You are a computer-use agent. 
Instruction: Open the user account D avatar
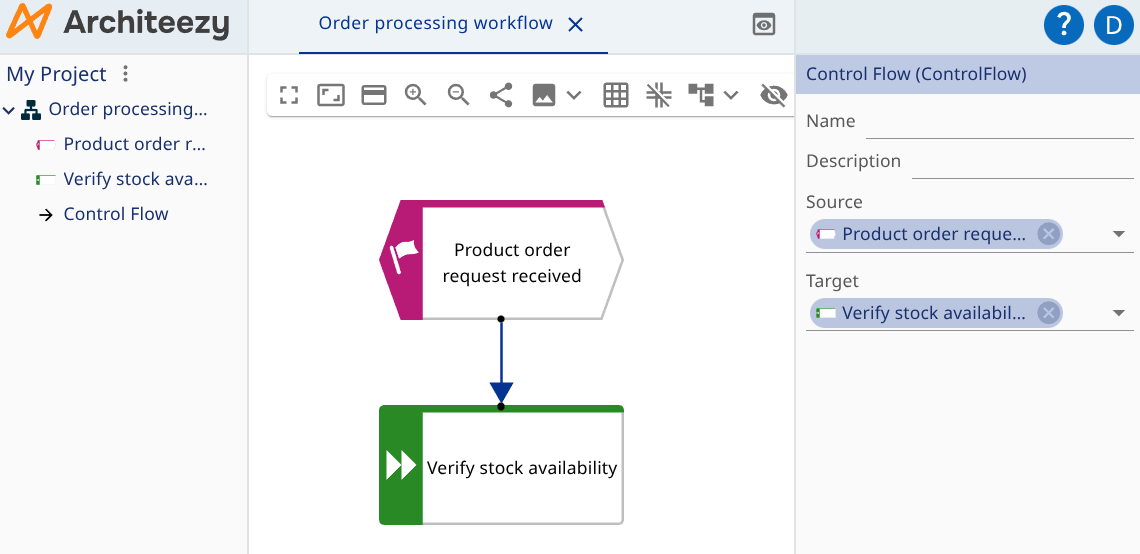tap(1113, 25)
